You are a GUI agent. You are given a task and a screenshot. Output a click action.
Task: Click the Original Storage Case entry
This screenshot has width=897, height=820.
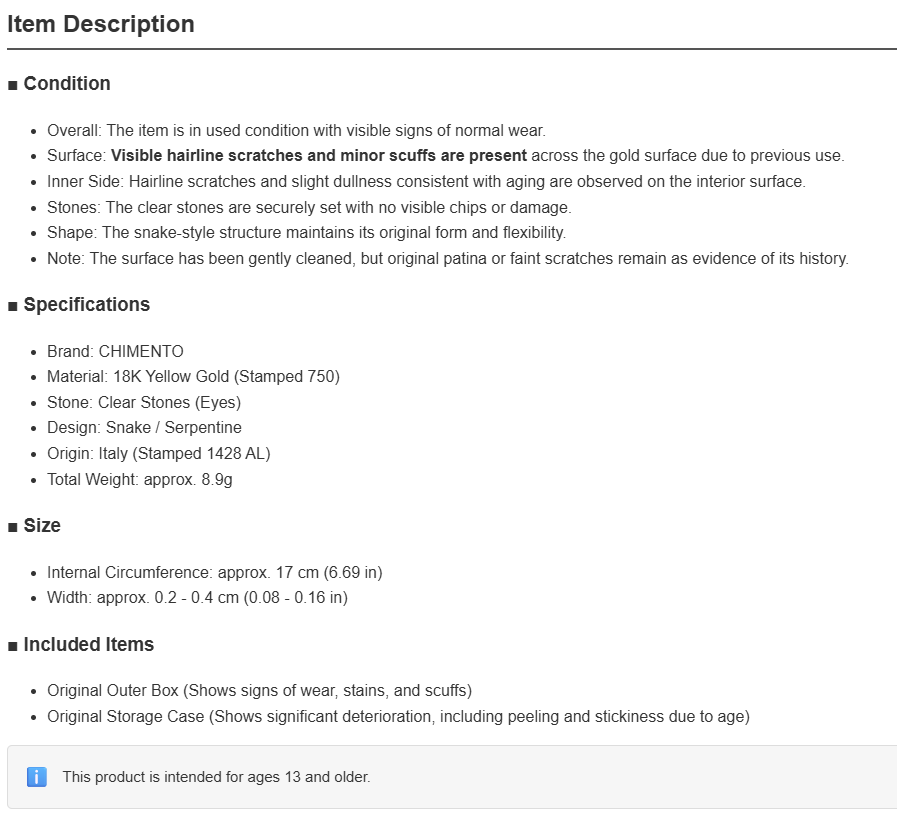[398, 716]
